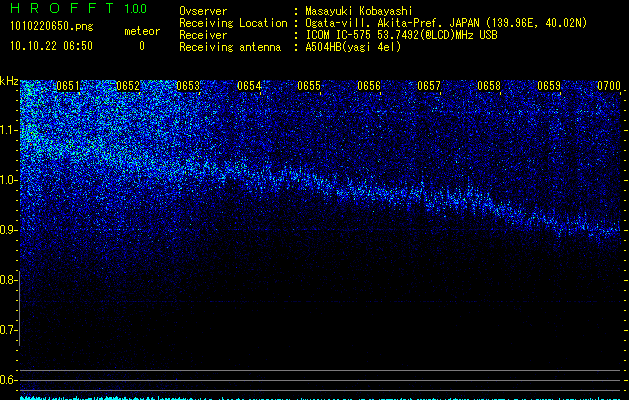Click the 0656 time marker

[369, 86]
